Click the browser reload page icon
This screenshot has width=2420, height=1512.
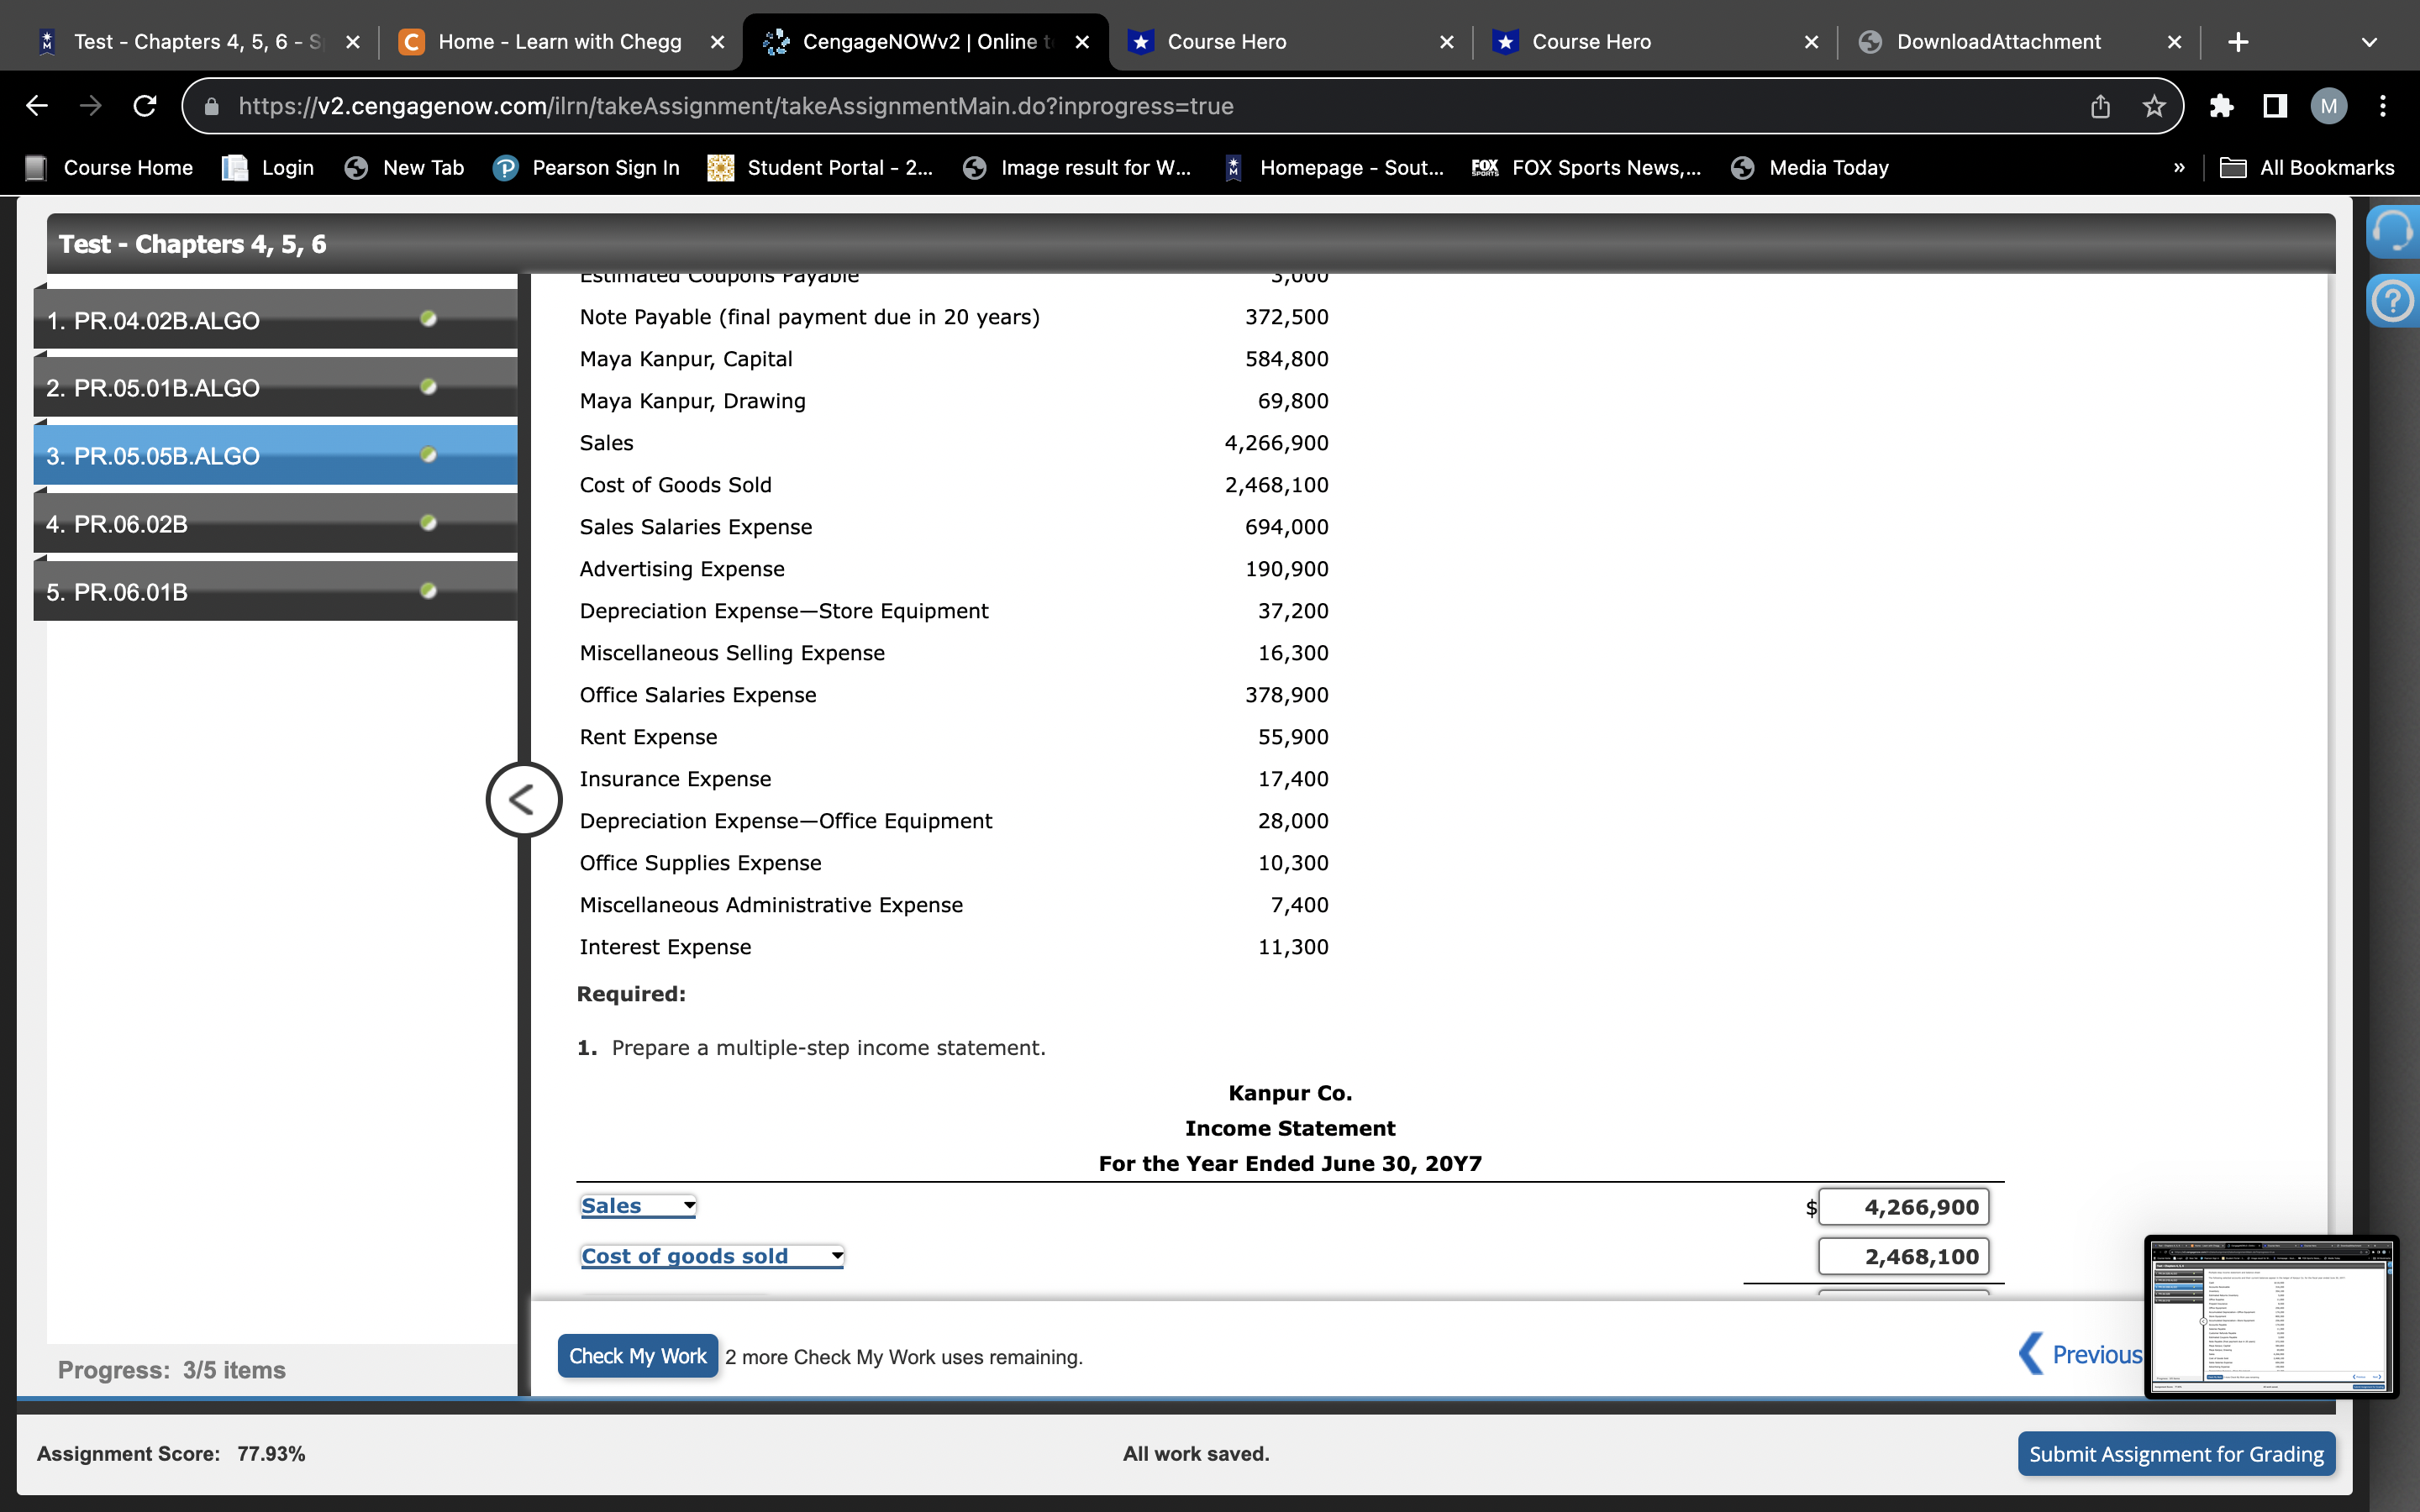[x=145, y=106]
